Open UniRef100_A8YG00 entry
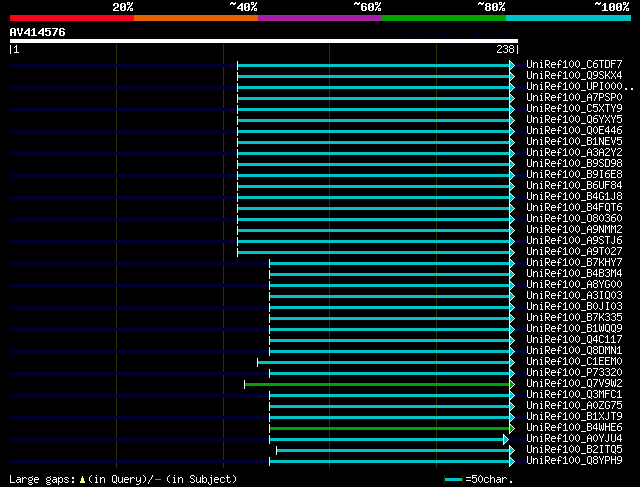 (x=574, y=285)
